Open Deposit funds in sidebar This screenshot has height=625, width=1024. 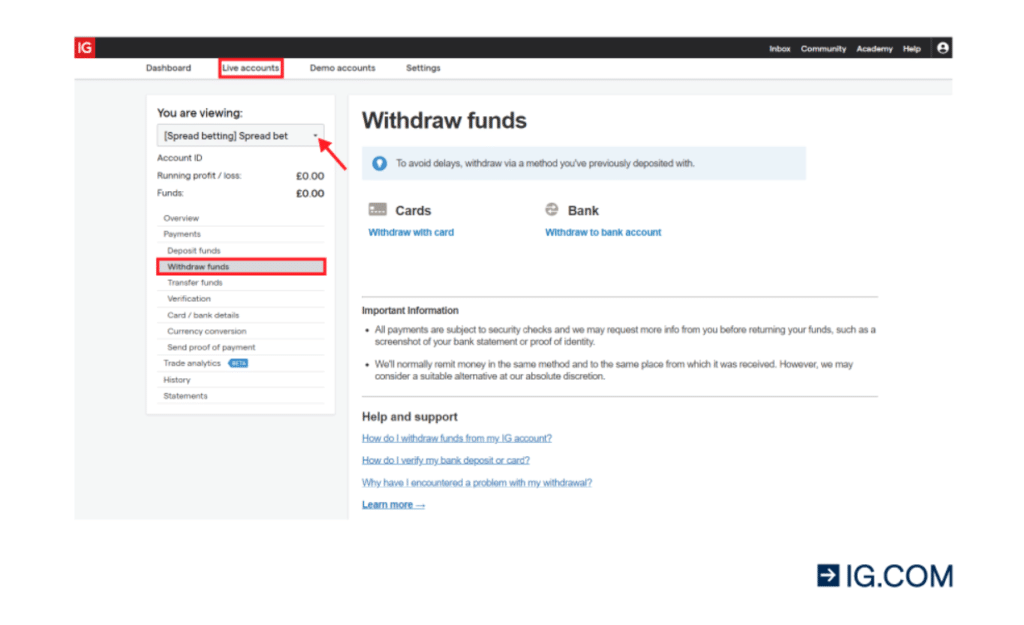(241, 251)
